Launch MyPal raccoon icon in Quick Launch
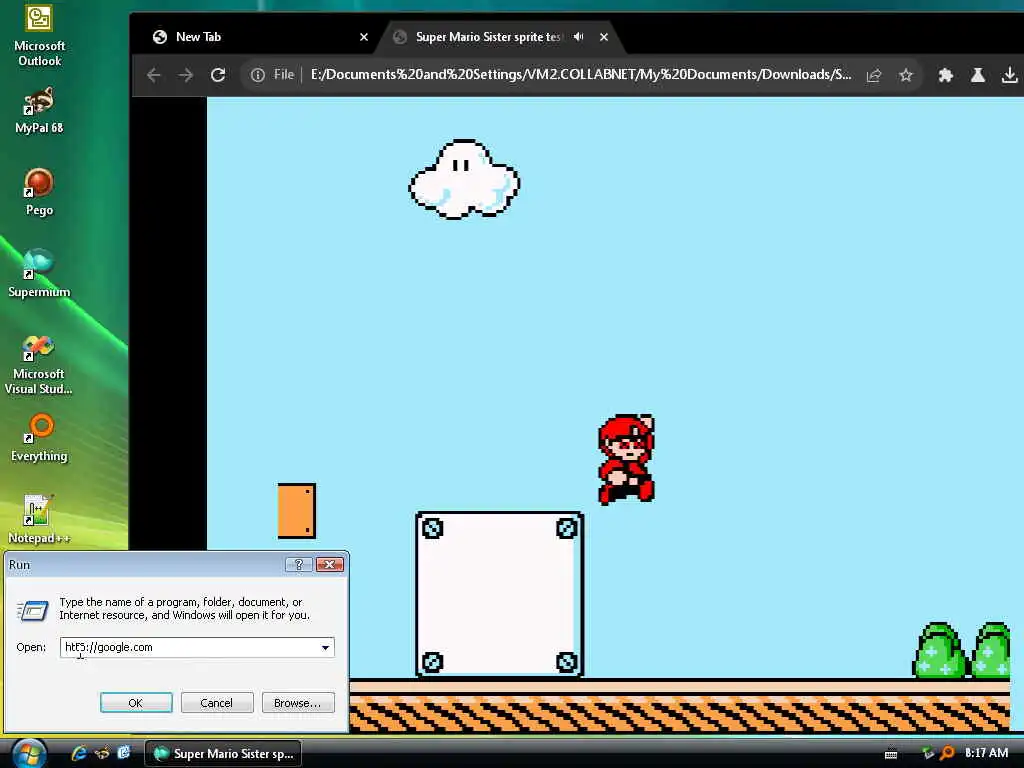 tap(102, 753)
